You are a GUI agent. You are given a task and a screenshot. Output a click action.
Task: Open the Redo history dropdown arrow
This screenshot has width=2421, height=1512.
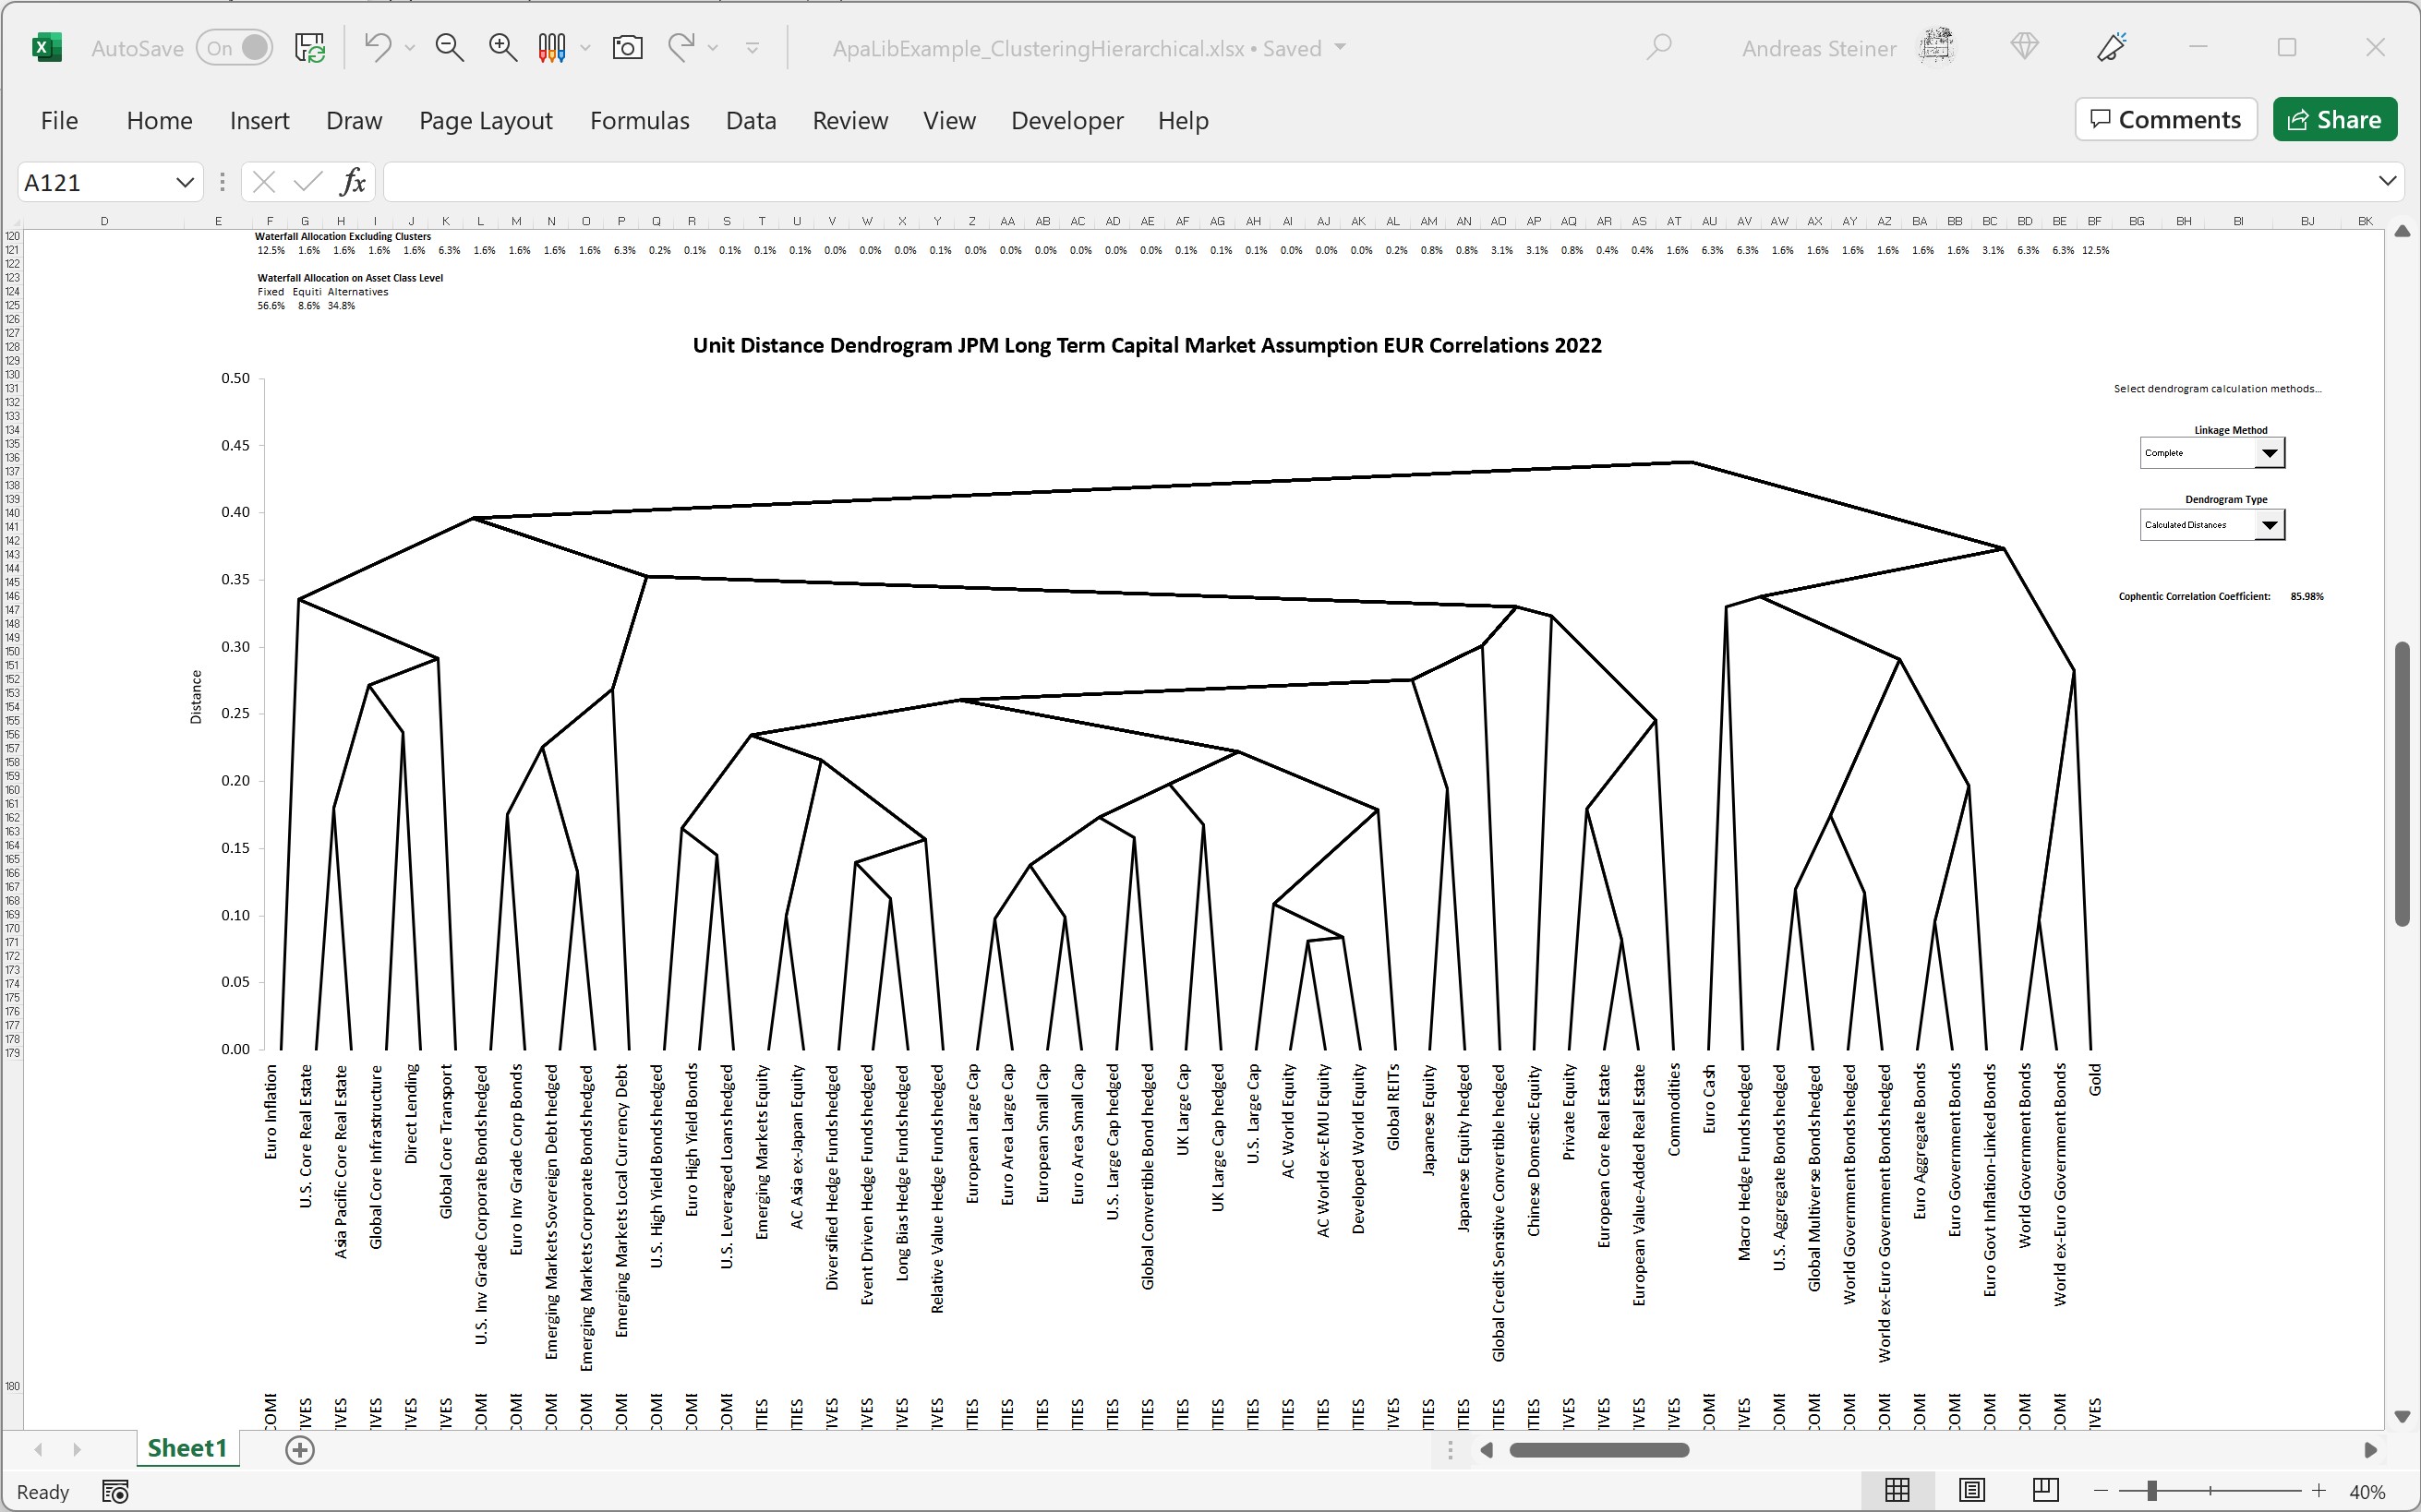coord(713,48)
